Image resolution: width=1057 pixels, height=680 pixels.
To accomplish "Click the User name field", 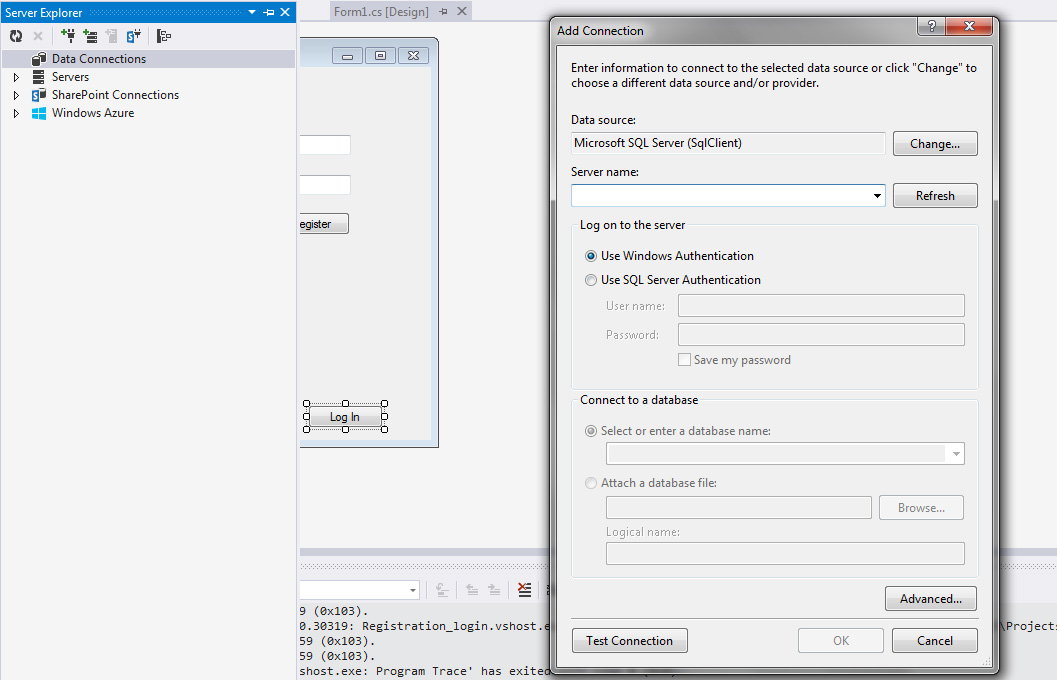I will (x=821, y=306).
